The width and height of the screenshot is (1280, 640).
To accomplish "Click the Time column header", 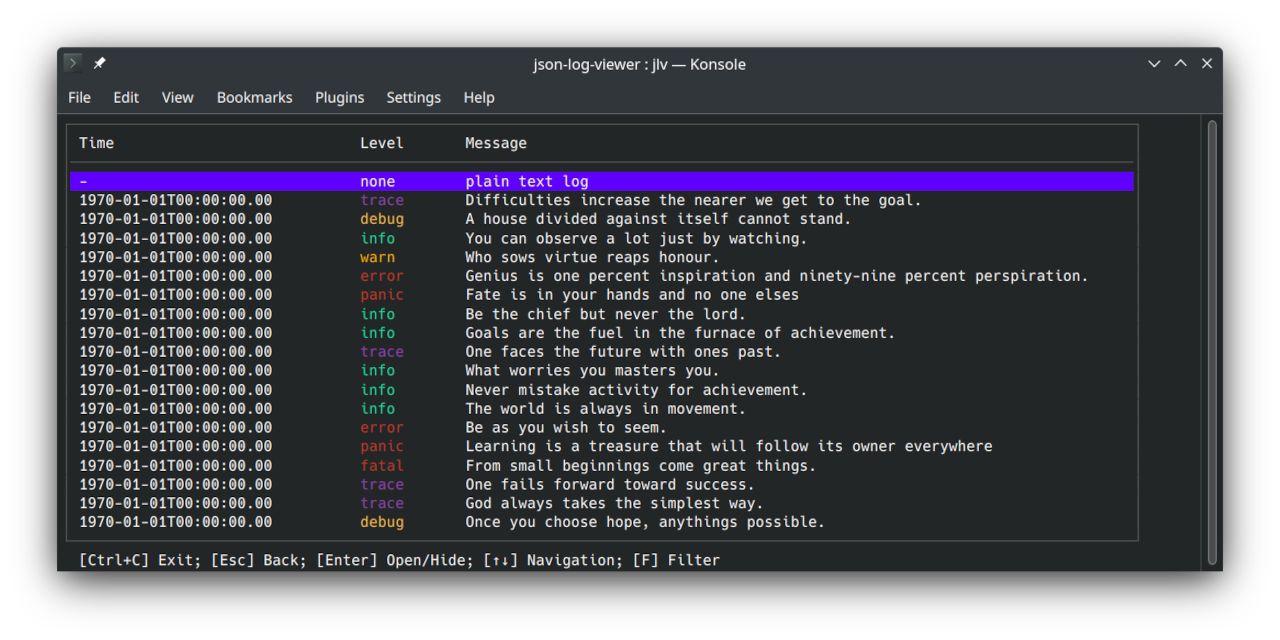I will 96,143.
